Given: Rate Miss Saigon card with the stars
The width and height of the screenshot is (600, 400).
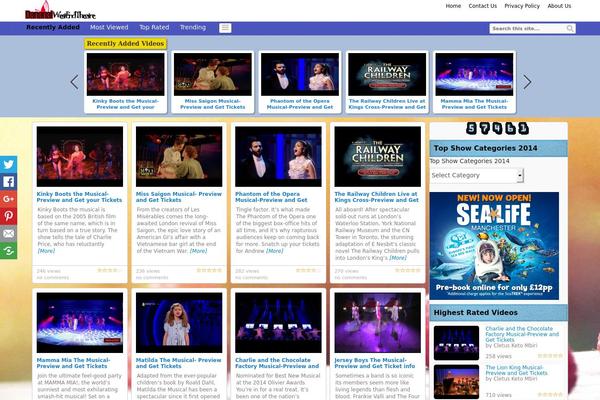Looking at the screenshot, I should pyautogui.click(x=209, y=270).
